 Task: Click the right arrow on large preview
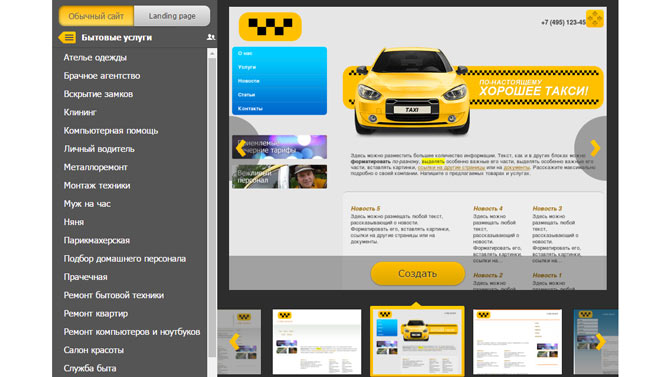[595, 148]
